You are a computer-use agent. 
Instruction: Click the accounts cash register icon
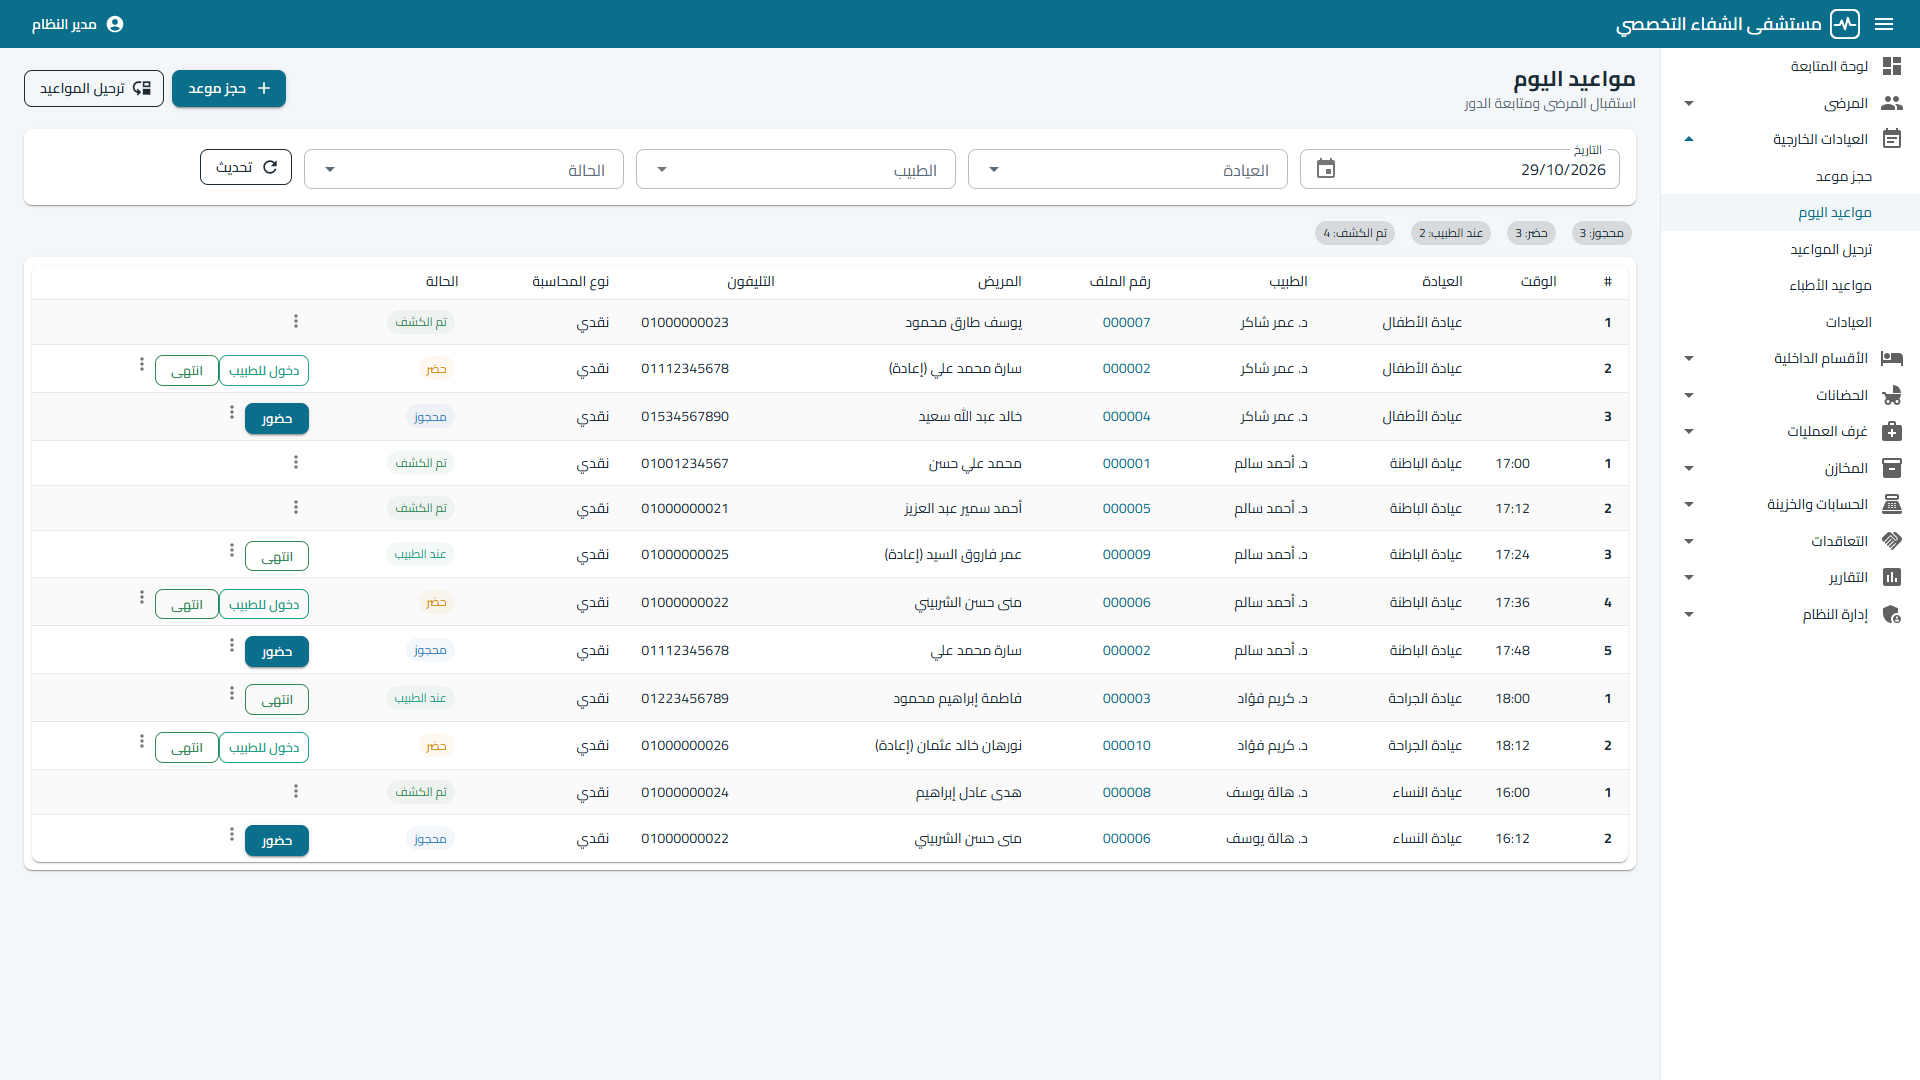point(1892,504)
